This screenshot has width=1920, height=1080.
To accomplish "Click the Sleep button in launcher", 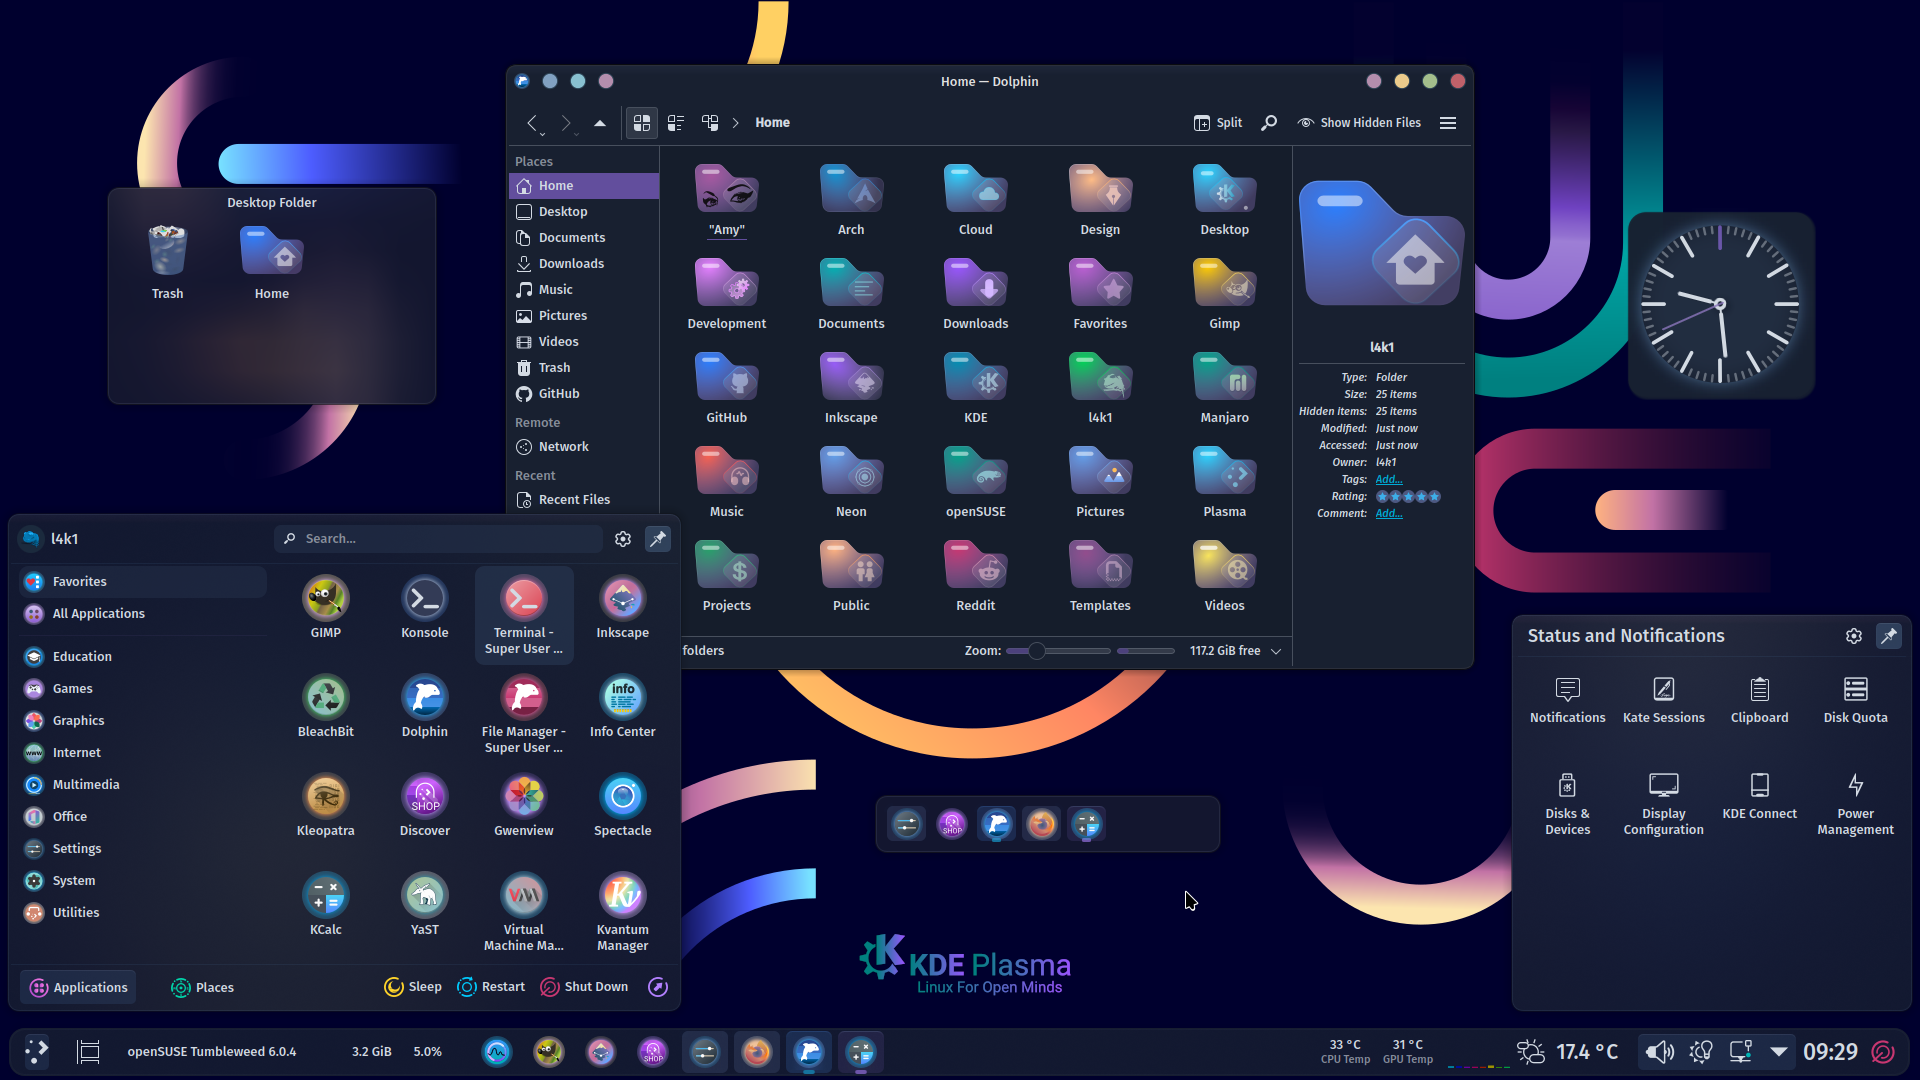I will tap(413, 987).
